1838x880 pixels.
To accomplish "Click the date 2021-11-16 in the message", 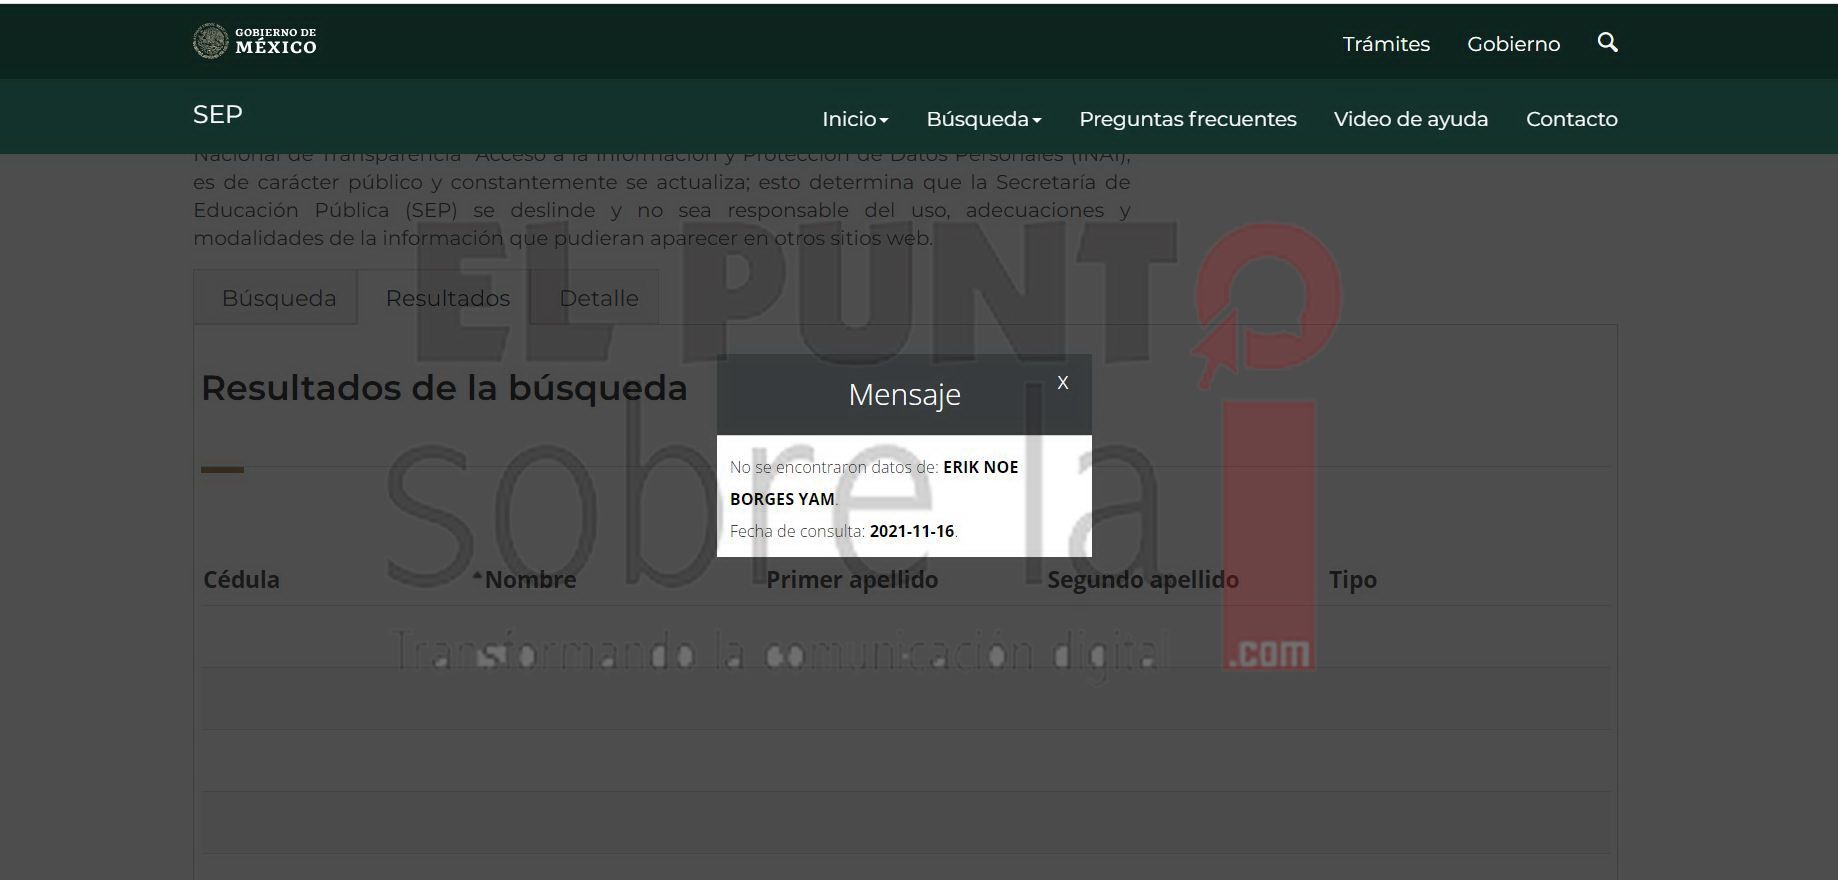I will pos(912,531).
